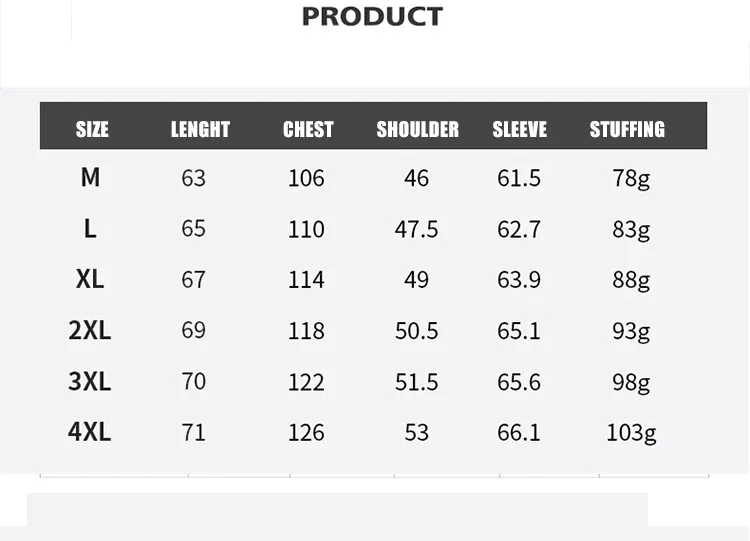Click chest value 106 for size M
The width and height of the screenshot is (750, 541).
(306, 178)
